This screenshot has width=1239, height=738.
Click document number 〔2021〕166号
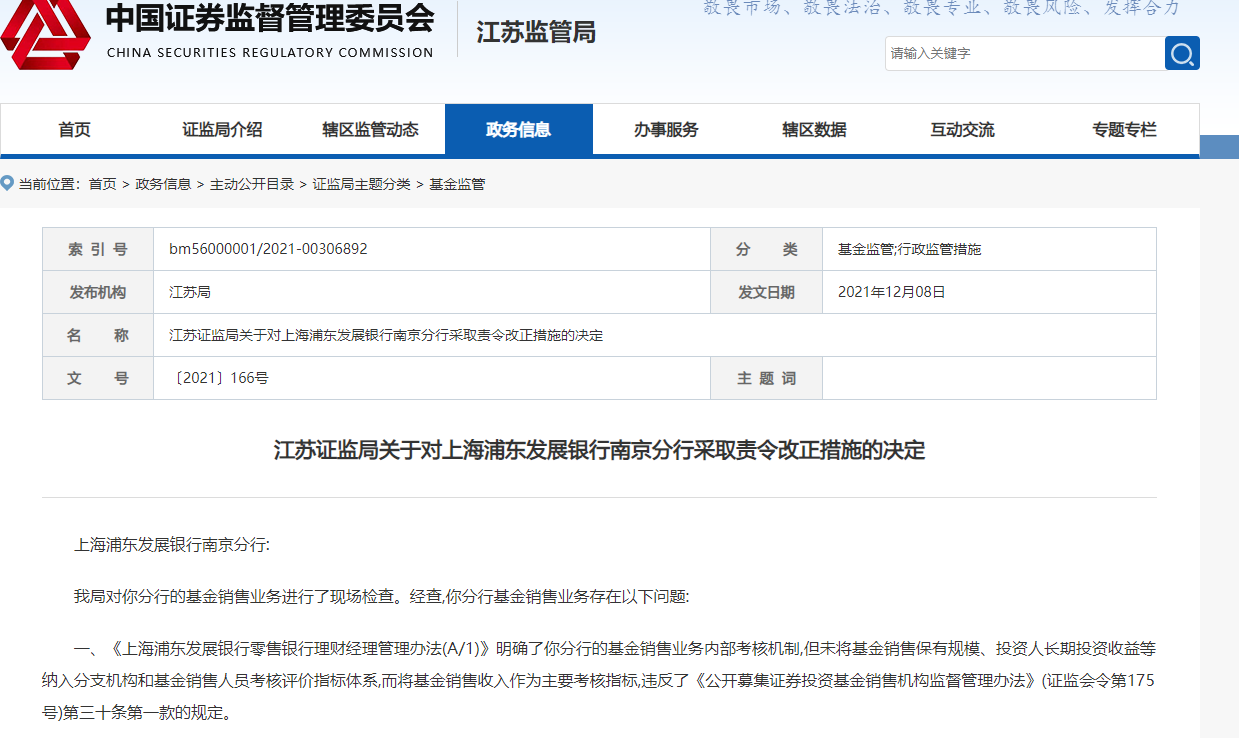pyautogui.click(x=221, y=378)
